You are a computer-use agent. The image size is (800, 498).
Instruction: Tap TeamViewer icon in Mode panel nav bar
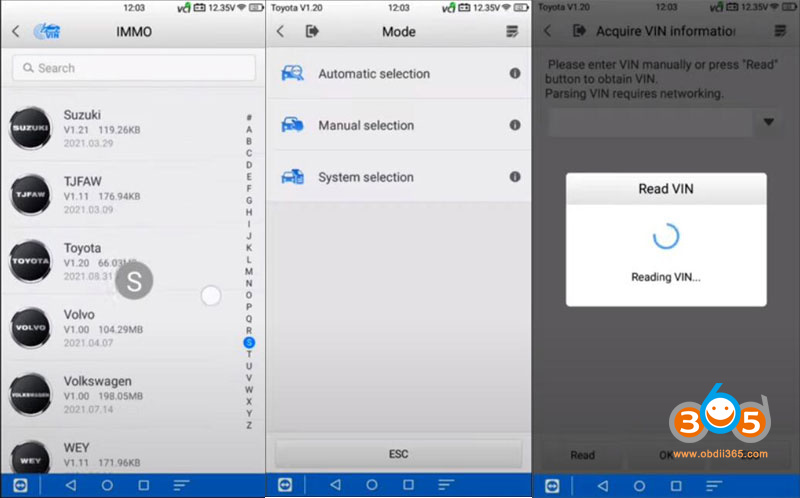pyautogui.click(x=285, y=485)
